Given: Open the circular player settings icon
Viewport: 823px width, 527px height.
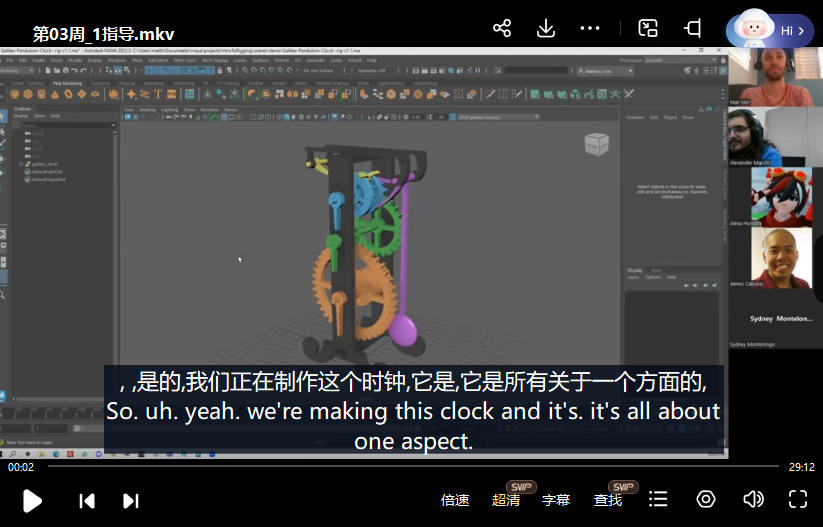Looking at the screenshot, I should point(706,499).
